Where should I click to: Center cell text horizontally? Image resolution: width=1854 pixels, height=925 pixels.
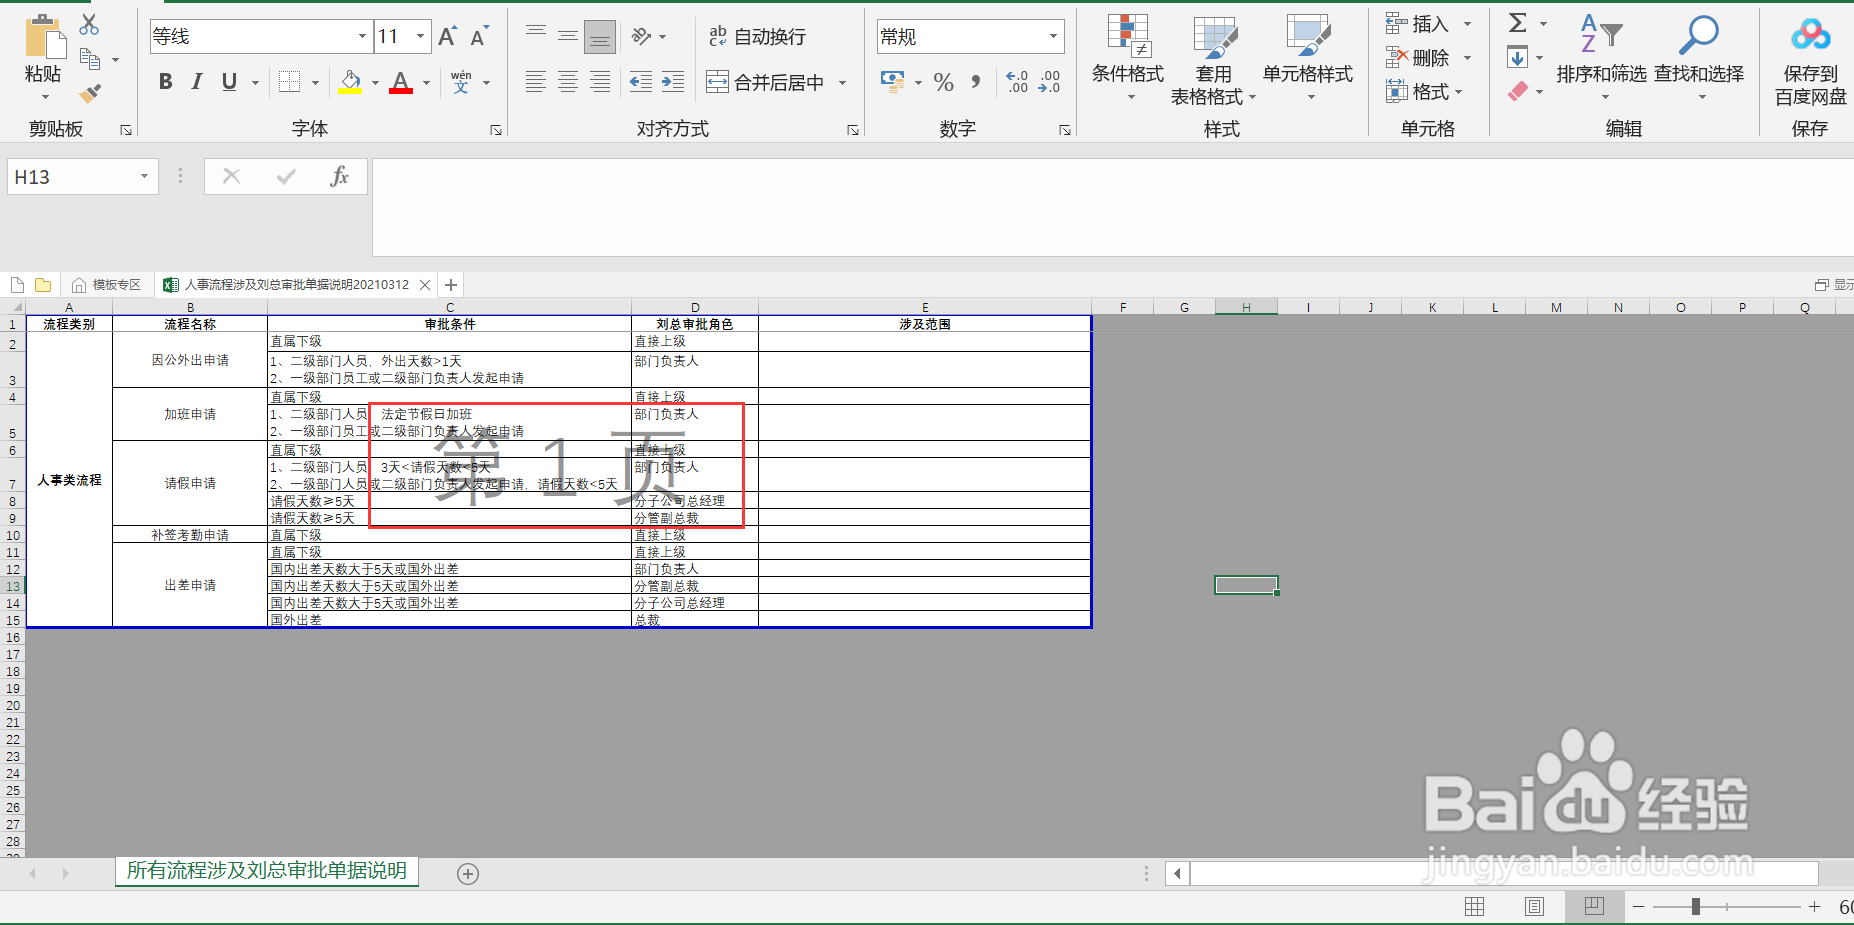568,82
